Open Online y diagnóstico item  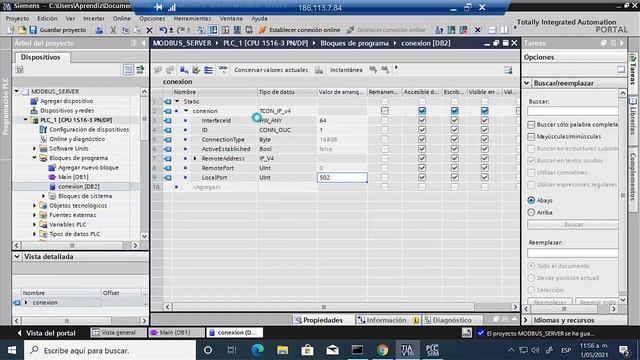click(x=77, y=139)
